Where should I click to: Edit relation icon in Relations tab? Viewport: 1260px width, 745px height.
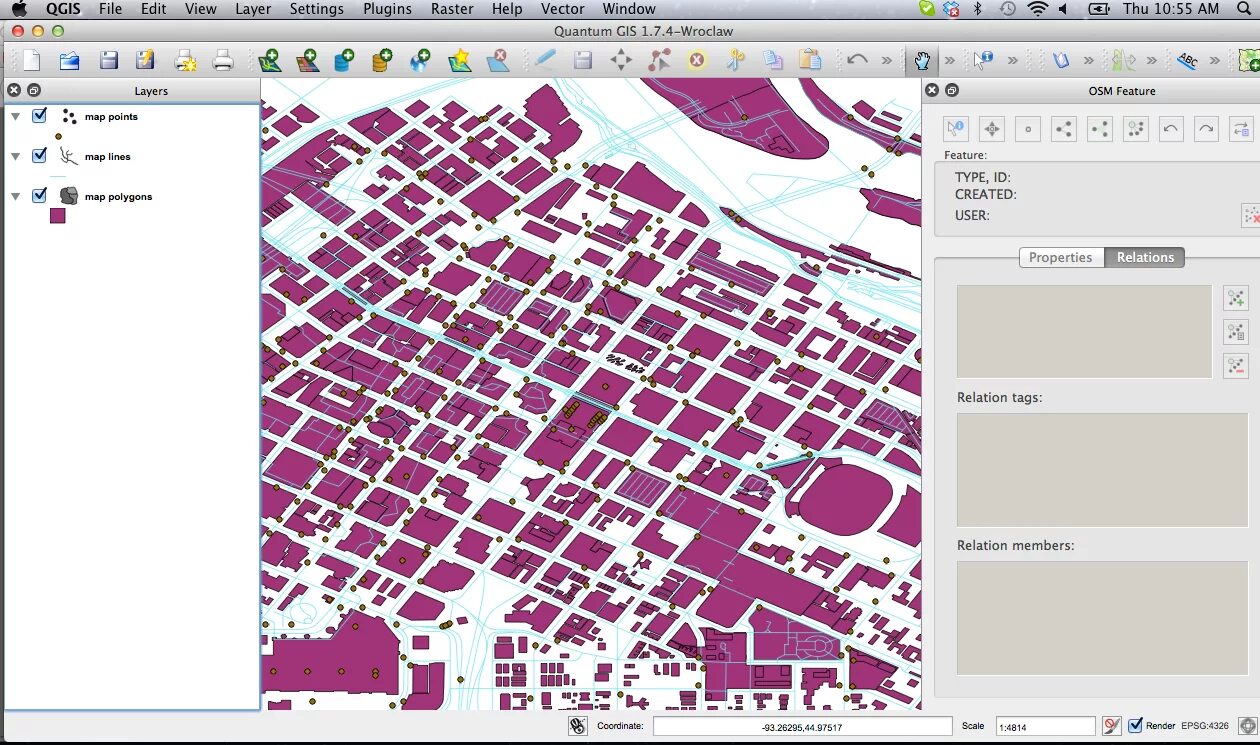[x=1236, y=332]
